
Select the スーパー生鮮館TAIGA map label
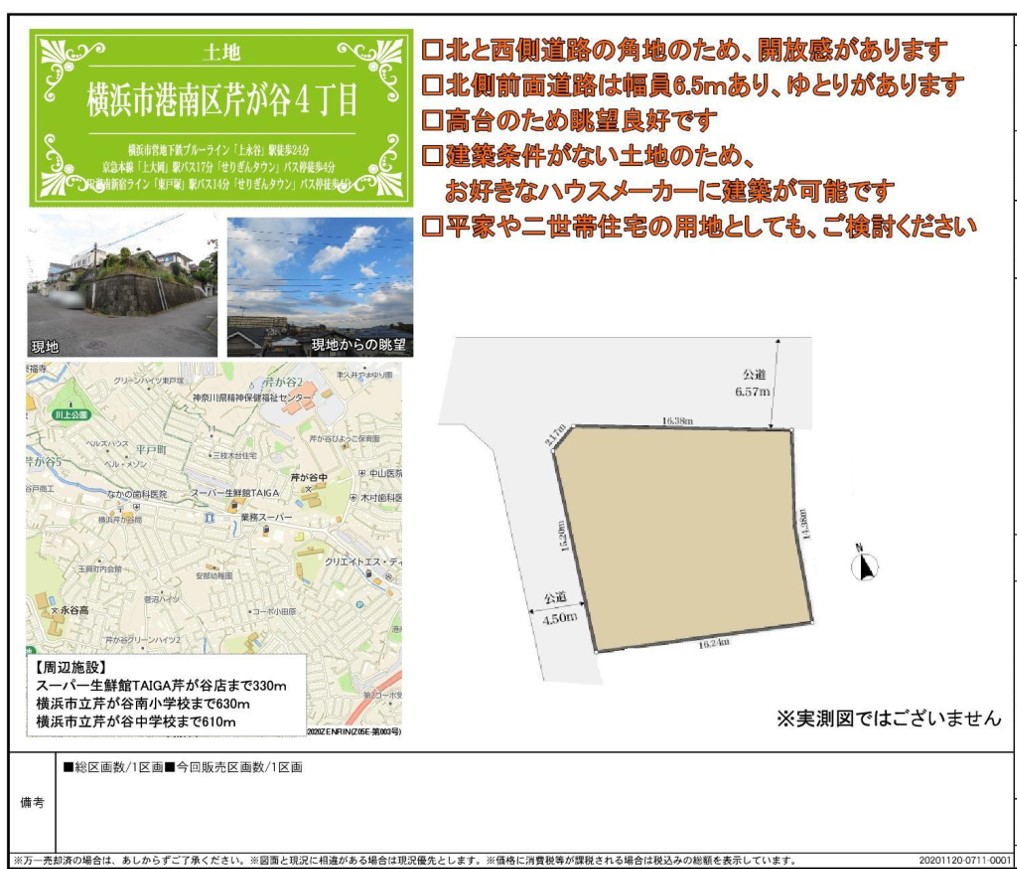[x=236, y=494]
